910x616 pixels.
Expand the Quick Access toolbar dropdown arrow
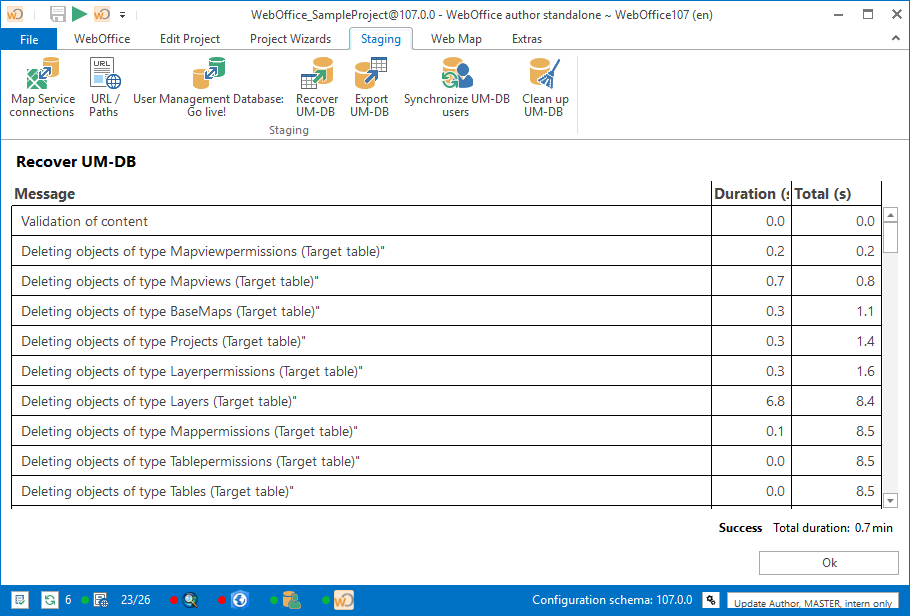122,14
